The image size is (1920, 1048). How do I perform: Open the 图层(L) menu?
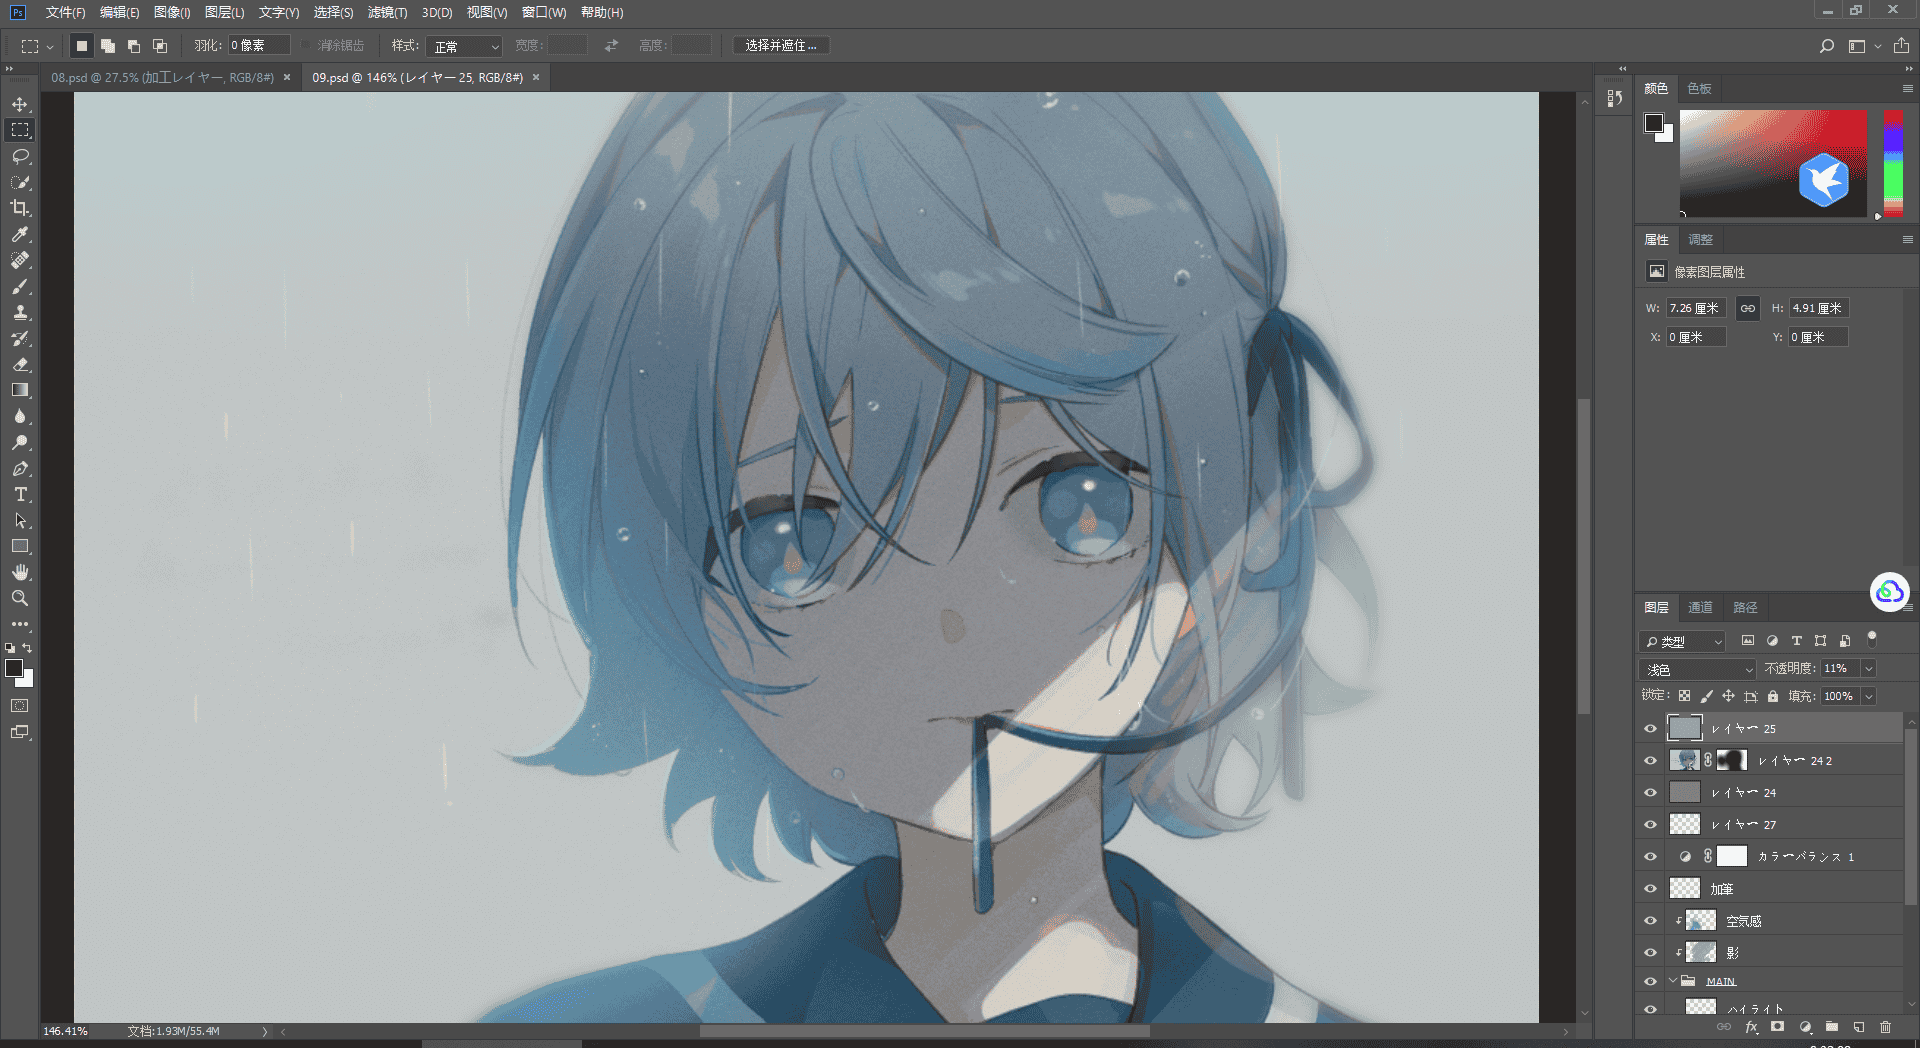click(224, 12)
